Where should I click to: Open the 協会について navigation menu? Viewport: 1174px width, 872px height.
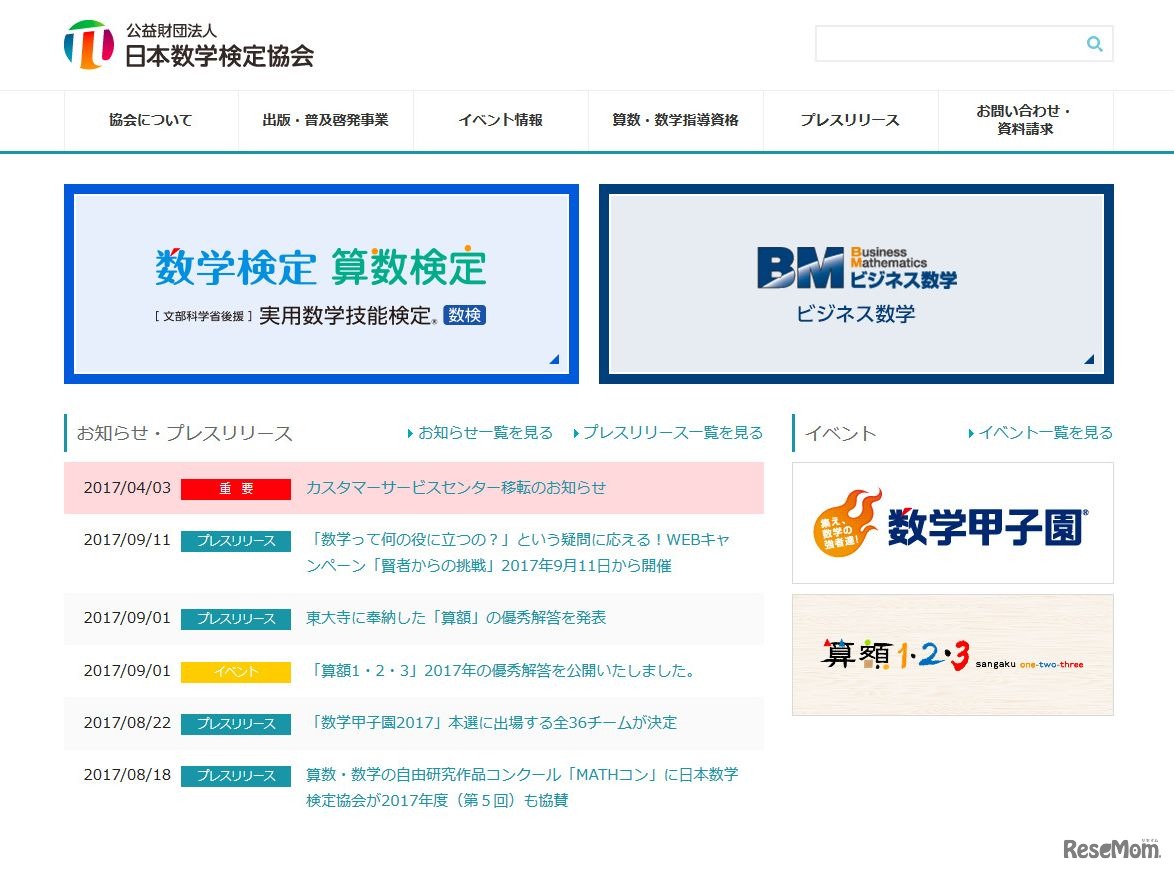point(150,120)
